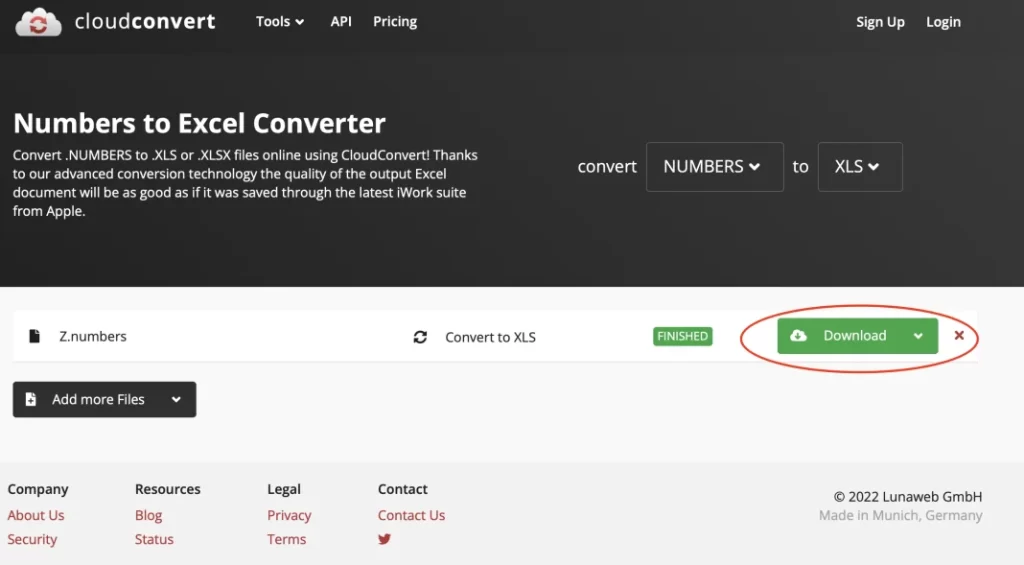
Task: Click the add-file document icon
Action: click(31, 399)
